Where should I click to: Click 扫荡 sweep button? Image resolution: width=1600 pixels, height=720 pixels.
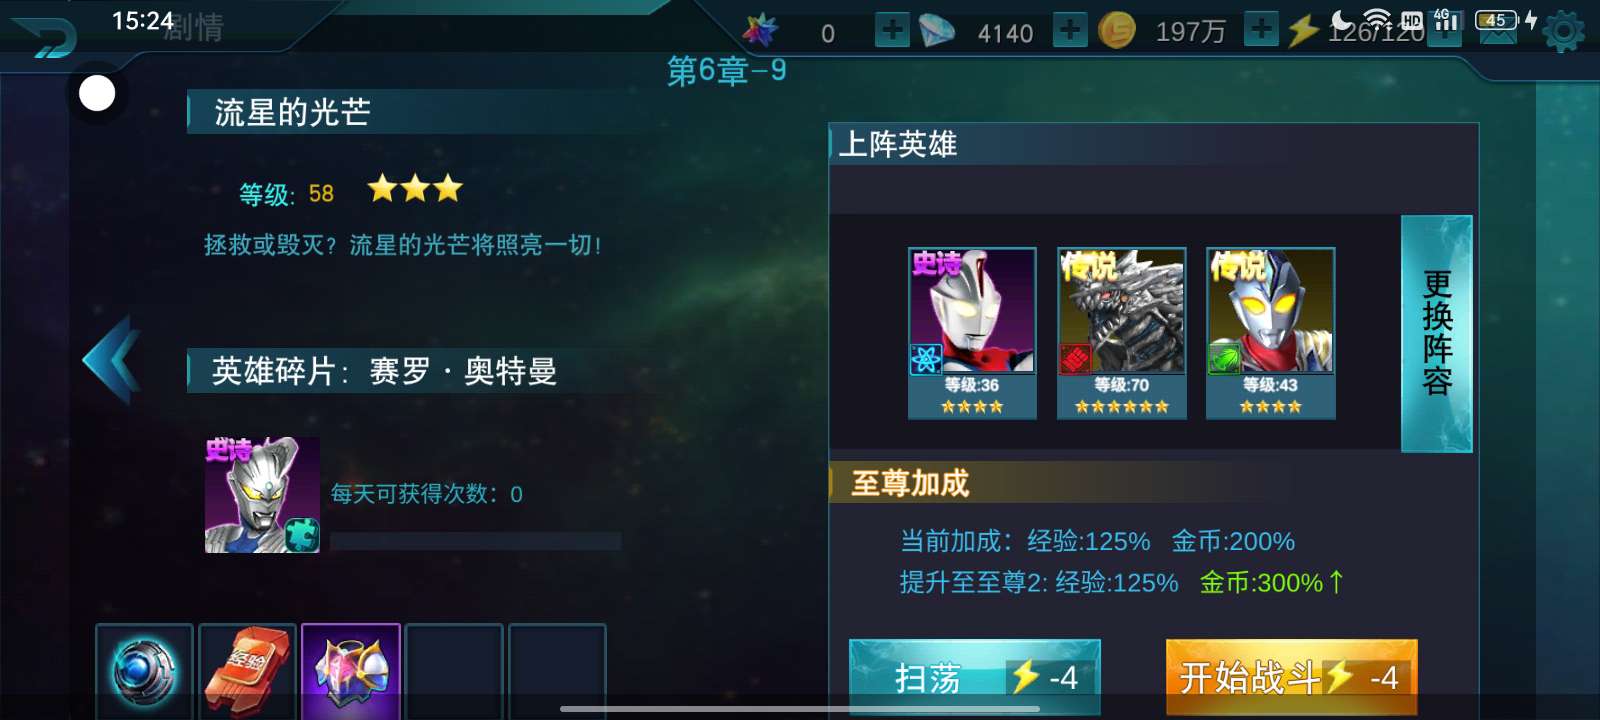(975, 677)
